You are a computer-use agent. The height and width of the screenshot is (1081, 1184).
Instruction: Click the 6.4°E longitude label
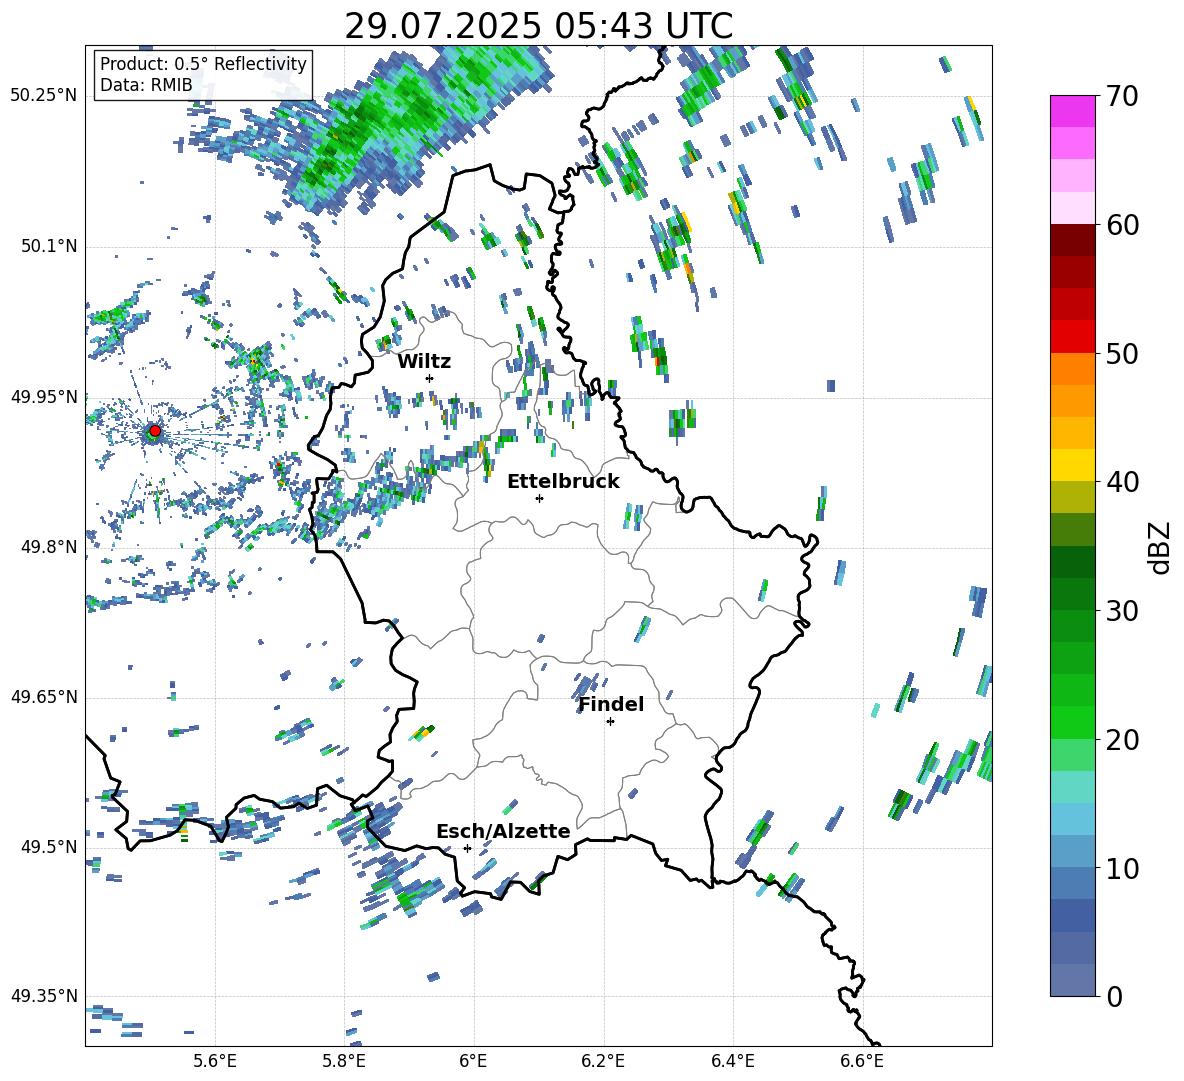tap(732, 1061)
